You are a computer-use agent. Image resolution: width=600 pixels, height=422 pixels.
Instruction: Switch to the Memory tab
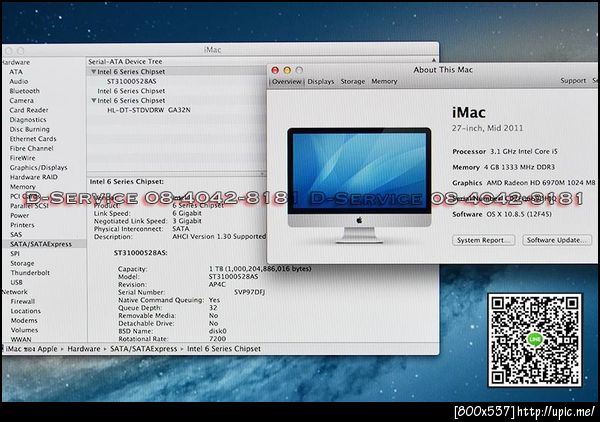[x=384, y=81]
